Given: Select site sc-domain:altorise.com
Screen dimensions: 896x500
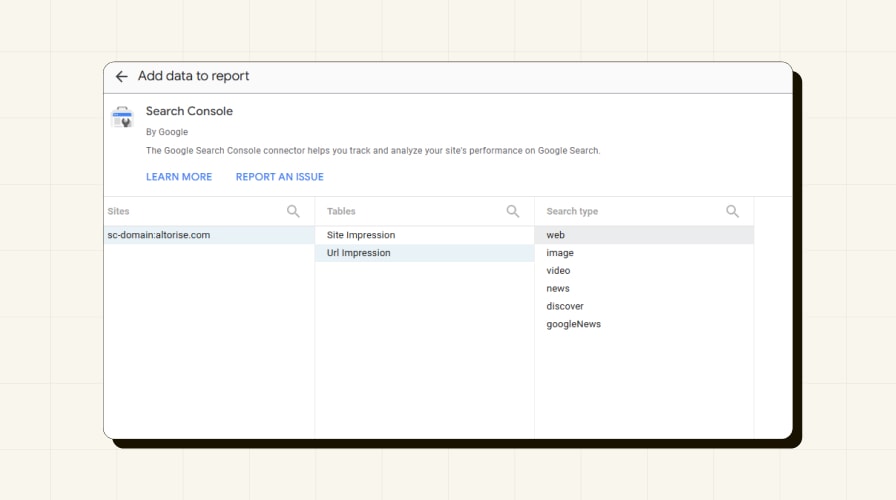Looking at the screenshot, I should point(209,235).
